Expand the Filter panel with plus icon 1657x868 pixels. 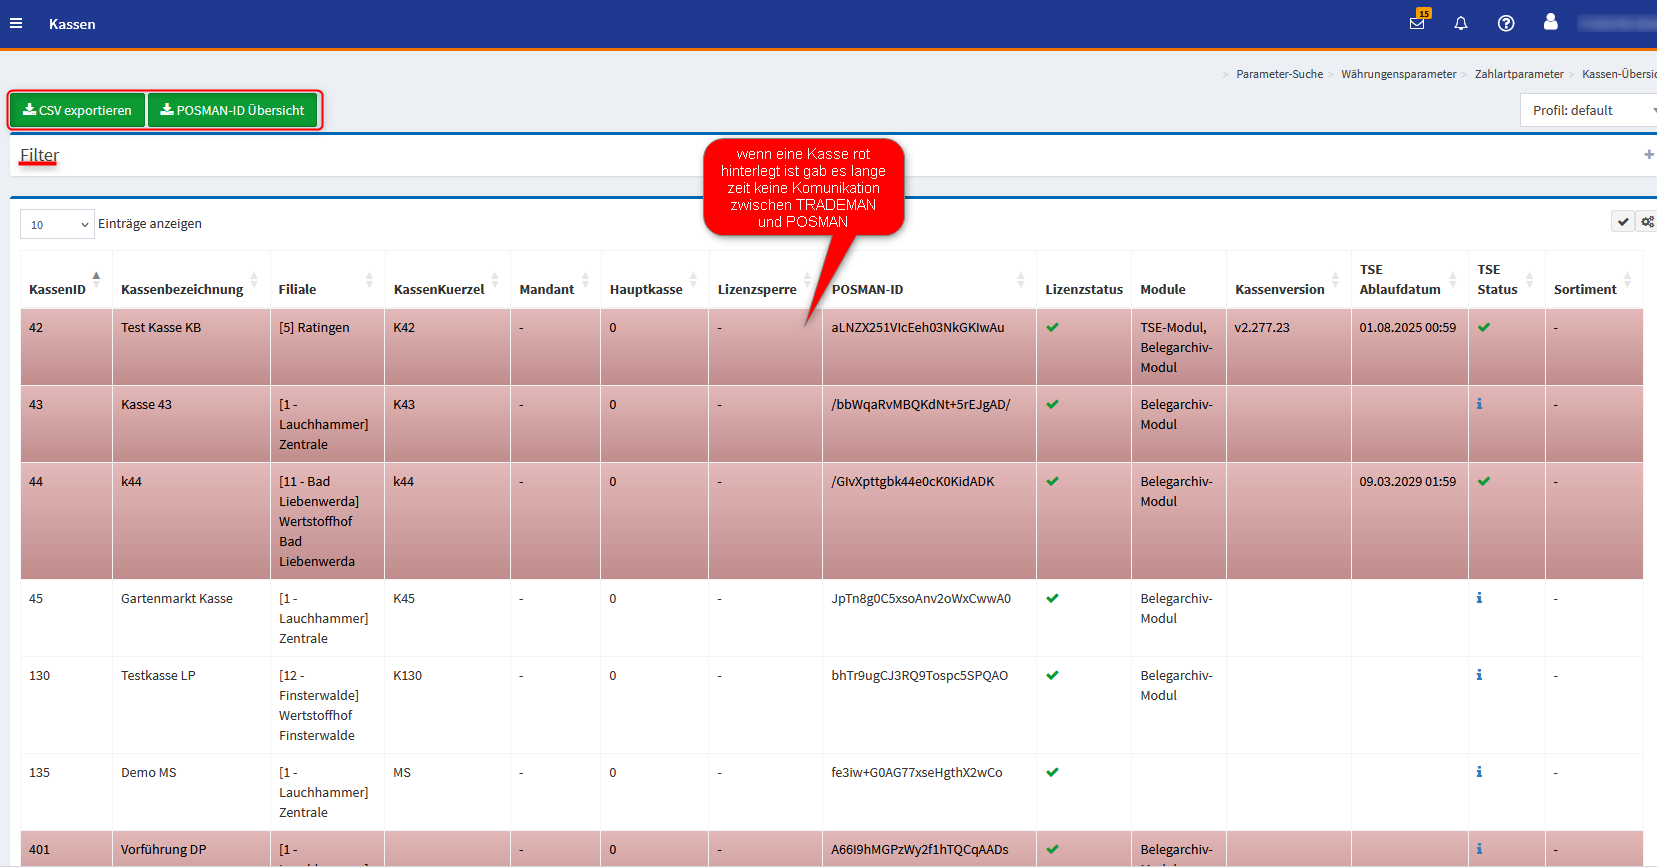pyautogui.click(x=1648, y=155)
